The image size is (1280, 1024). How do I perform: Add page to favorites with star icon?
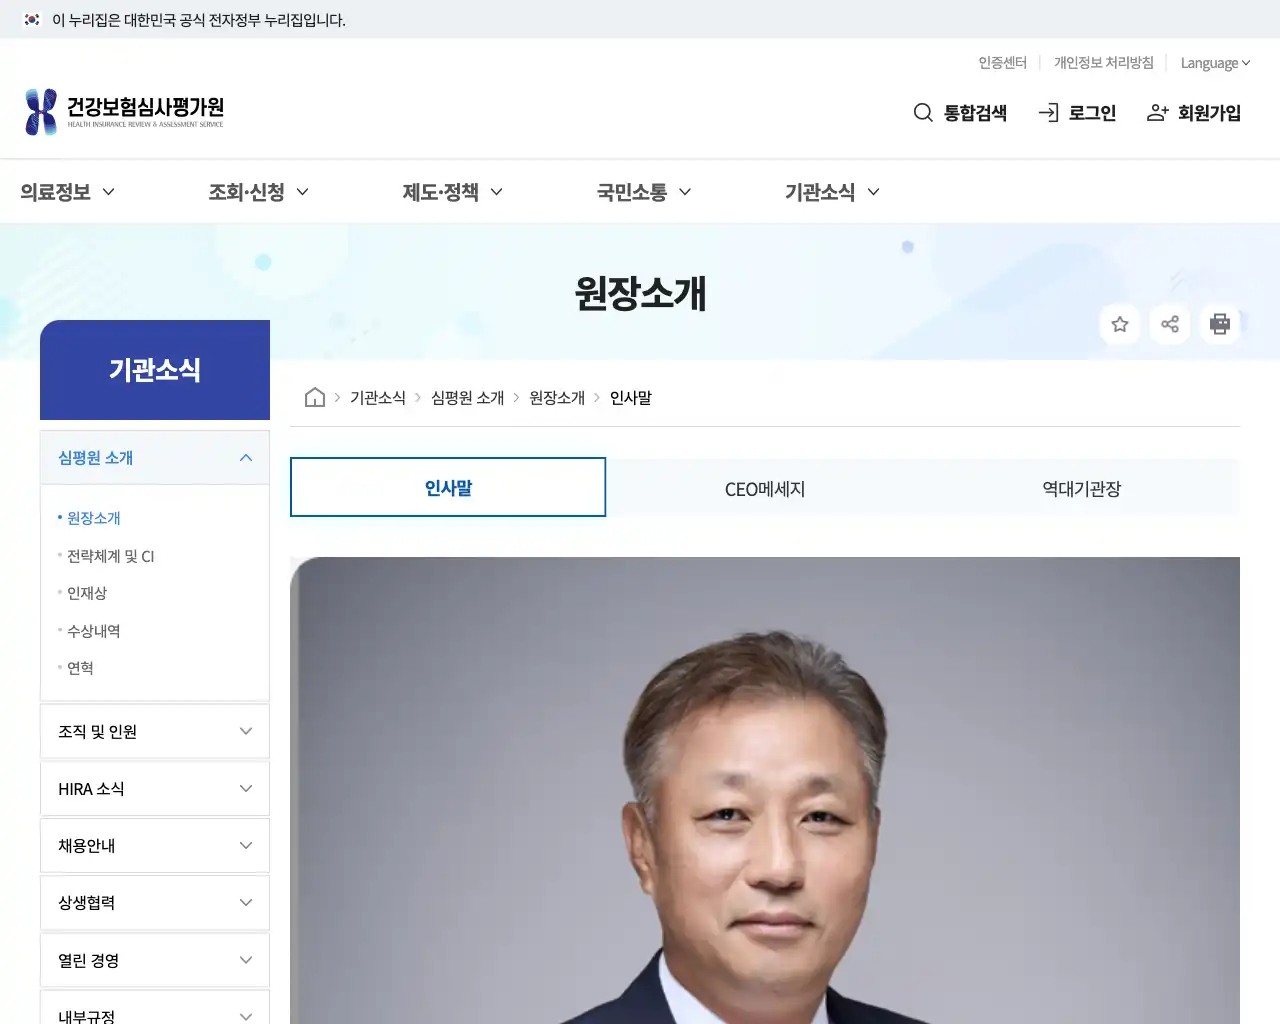[1120, 324]
